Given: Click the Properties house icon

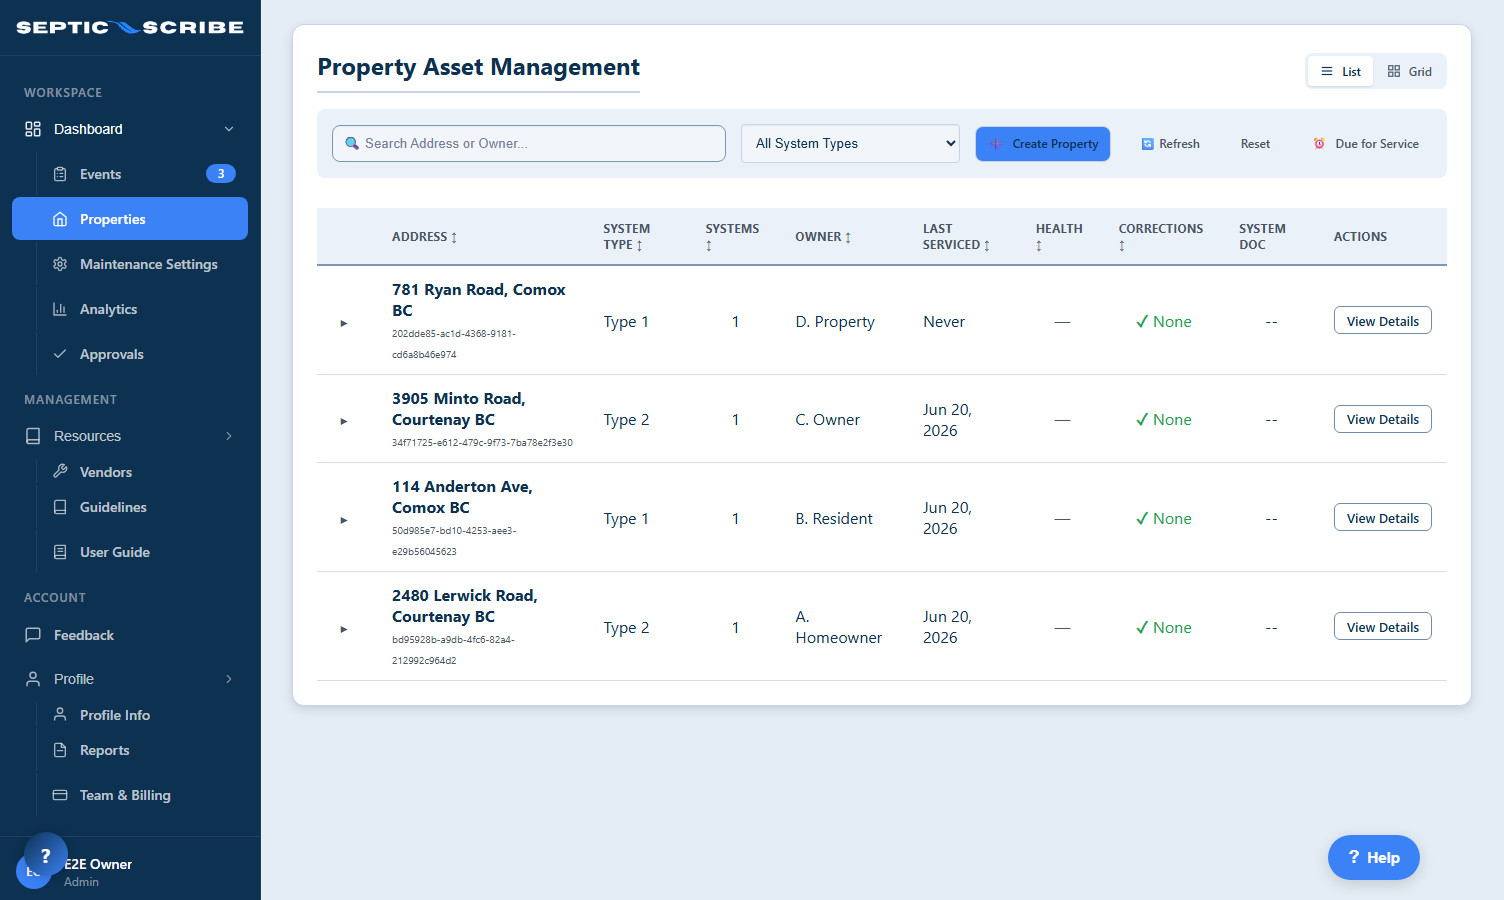Looking at the screenshot, I should (x=60, y=219).
